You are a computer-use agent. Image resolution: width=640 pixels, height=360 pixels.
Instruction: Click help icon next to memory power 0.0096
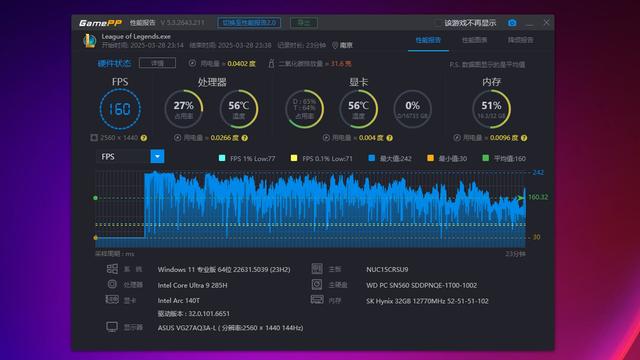(524, 138)
